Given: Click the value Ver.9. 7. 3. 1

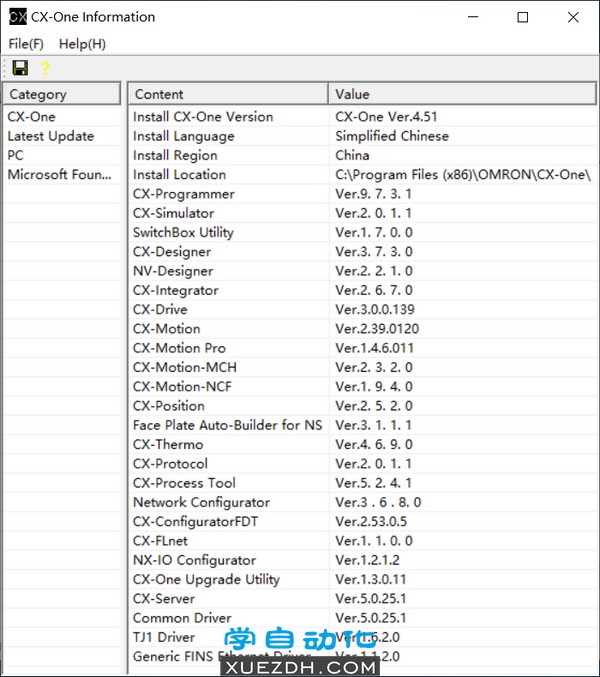Looking at the screenshot, I should [x=373, y=194].
